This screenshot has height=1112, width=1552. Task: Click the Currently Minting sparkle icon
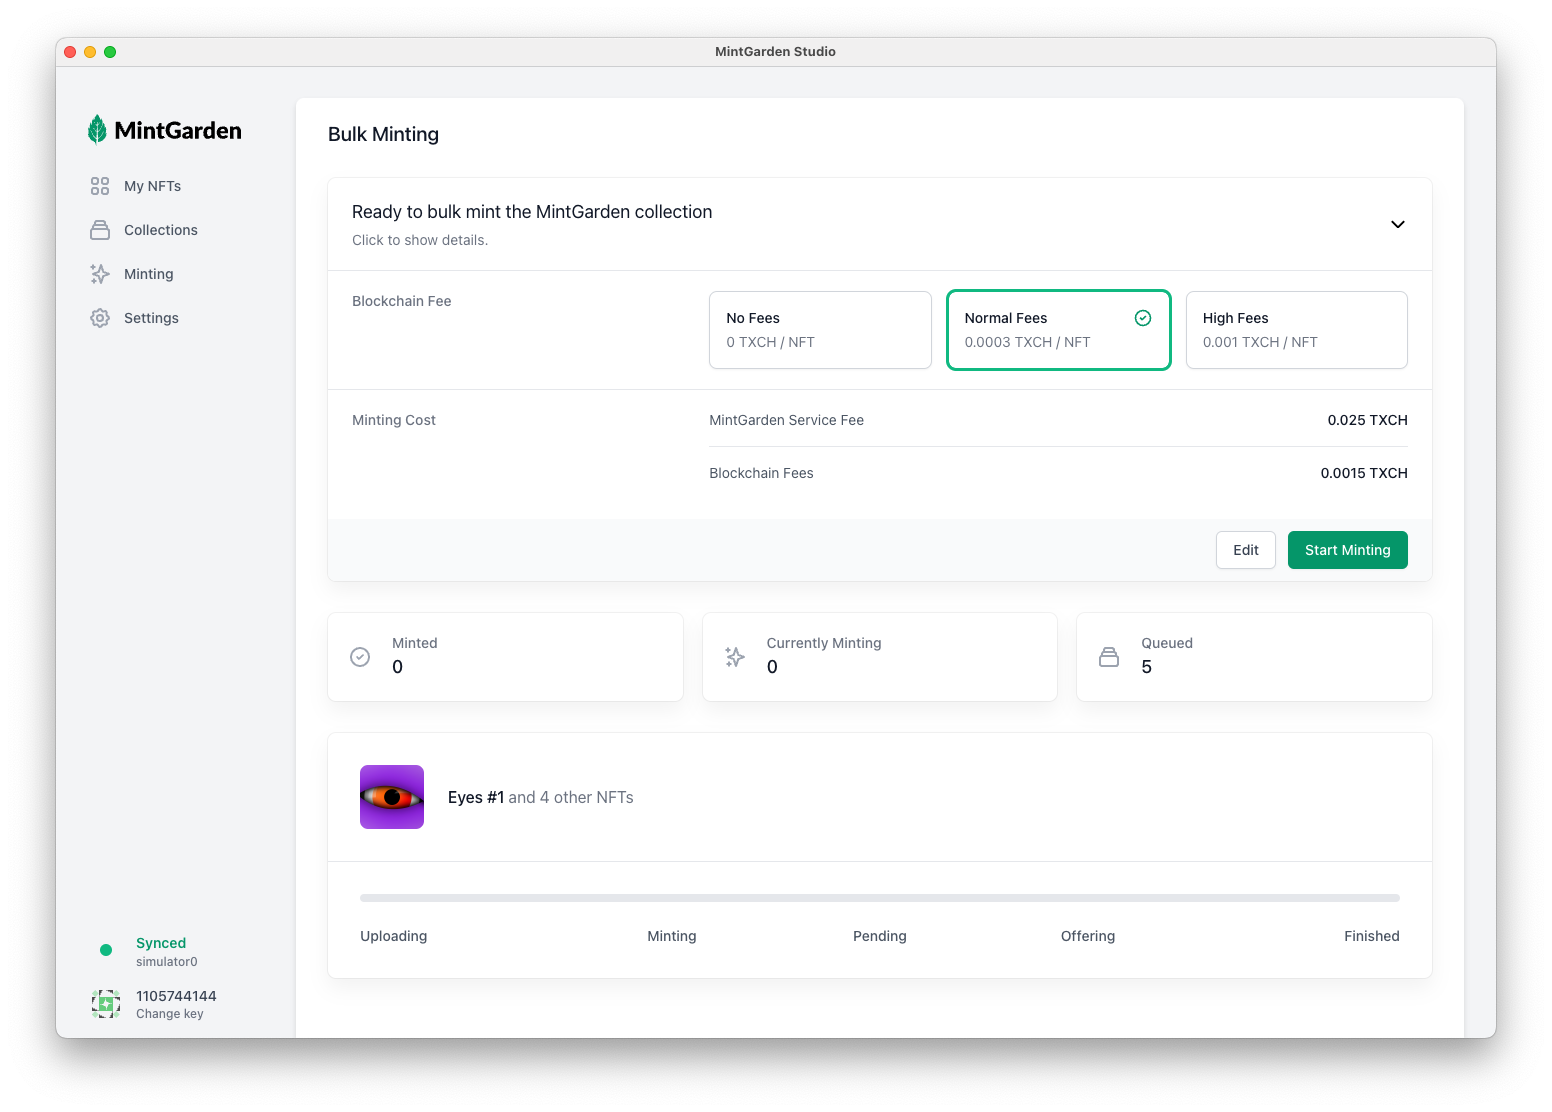point(734,656)
